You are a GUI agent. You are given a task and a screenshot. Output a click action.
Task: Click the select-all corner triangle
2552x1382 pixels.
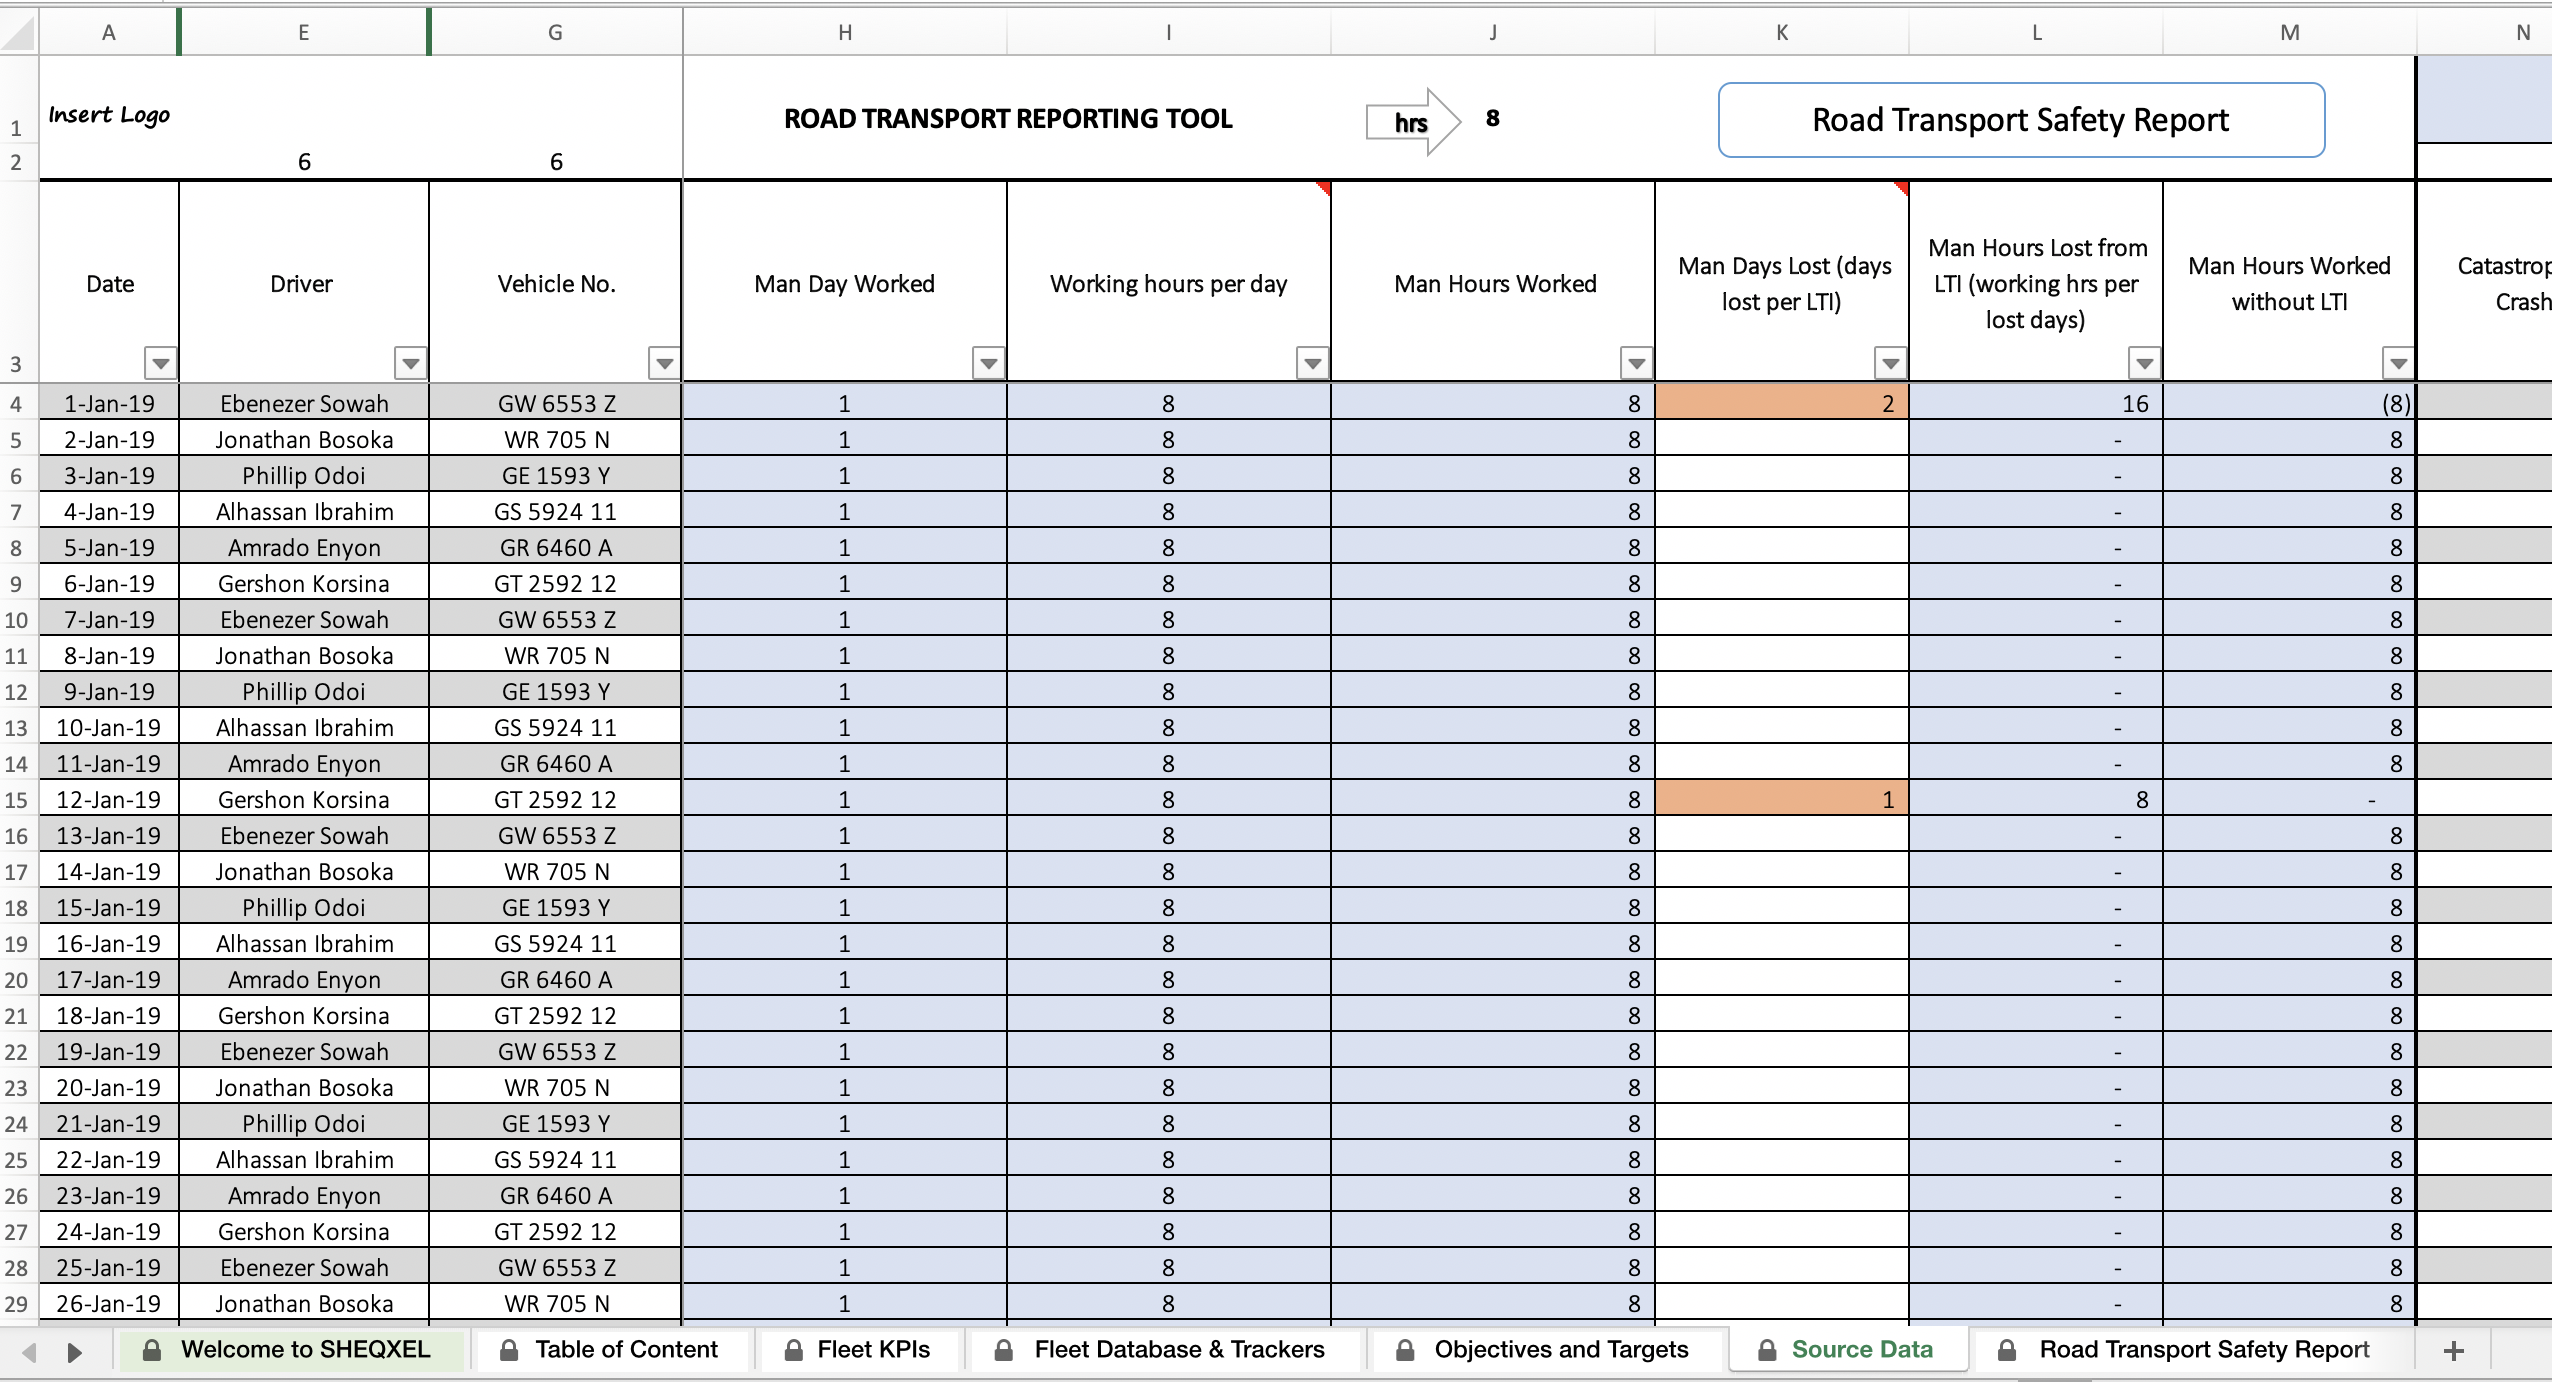pyautogui.click(x=19, y=32)
